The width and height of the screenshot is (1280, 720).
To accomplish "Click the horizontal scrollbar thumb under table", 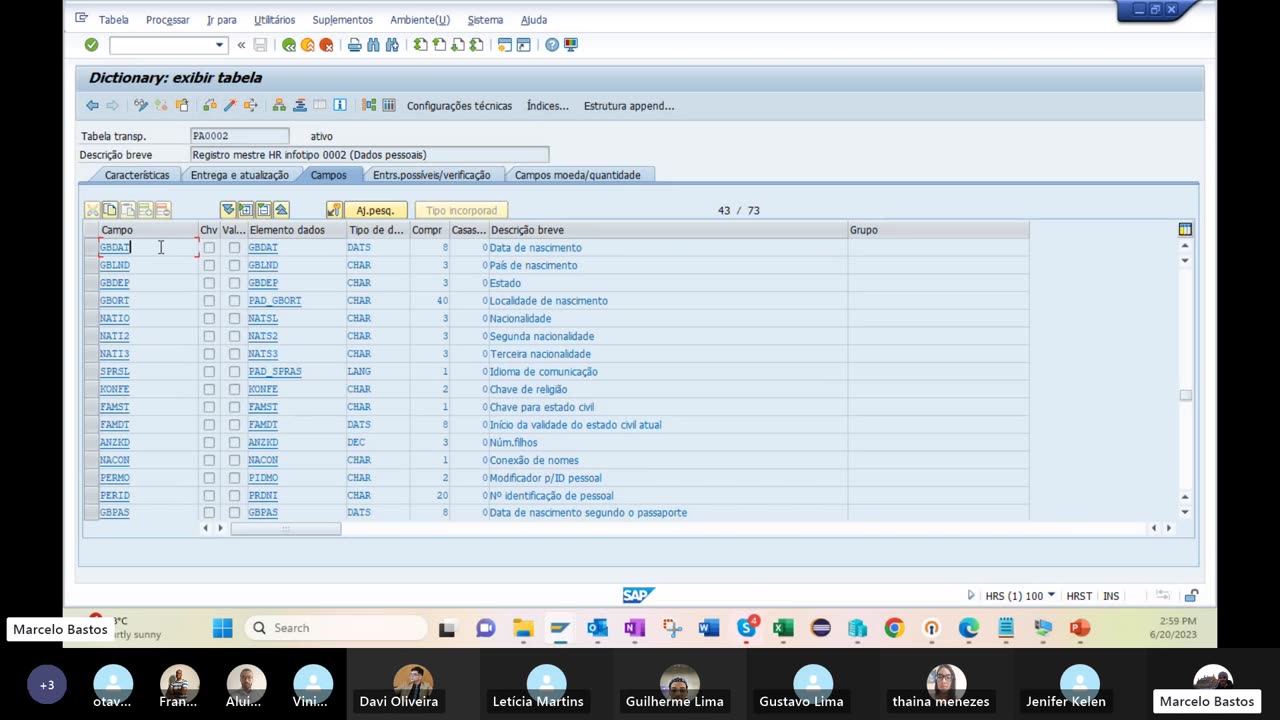I will click(285, 528).
